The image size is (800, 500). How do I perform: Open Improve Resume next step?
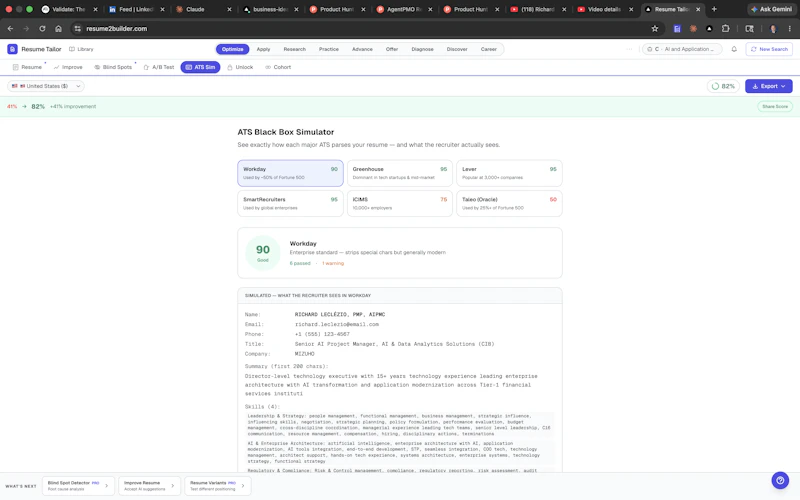click(x=149, y=486)
